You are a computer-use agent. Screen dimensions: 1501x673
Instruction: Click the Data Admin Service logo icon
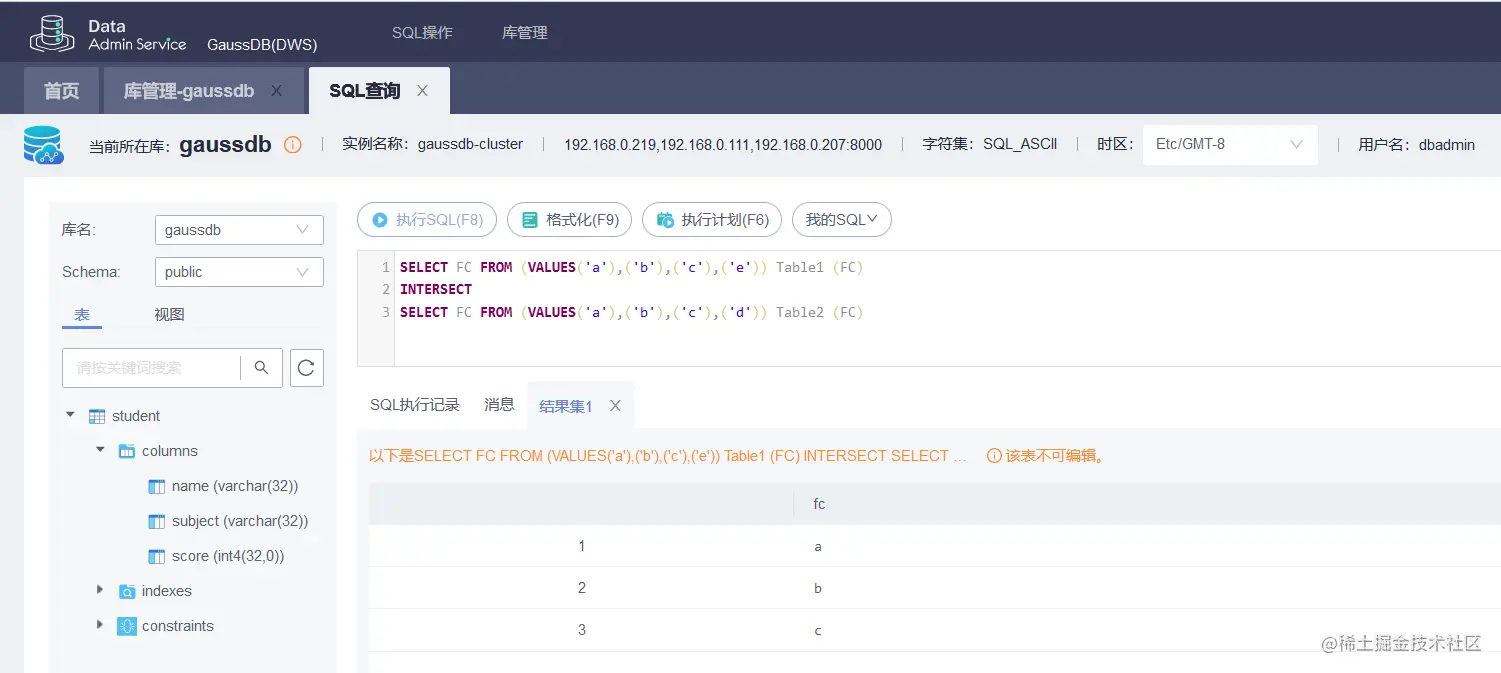coord(52,33)
